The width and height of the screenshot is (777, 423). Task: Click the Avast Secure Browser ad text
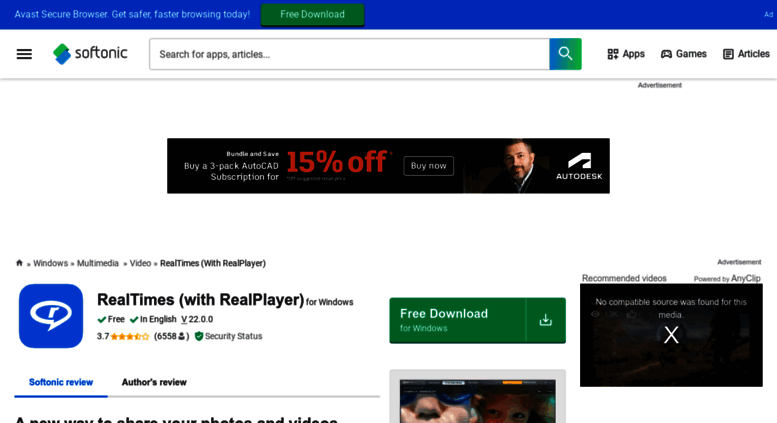(132, 14)
